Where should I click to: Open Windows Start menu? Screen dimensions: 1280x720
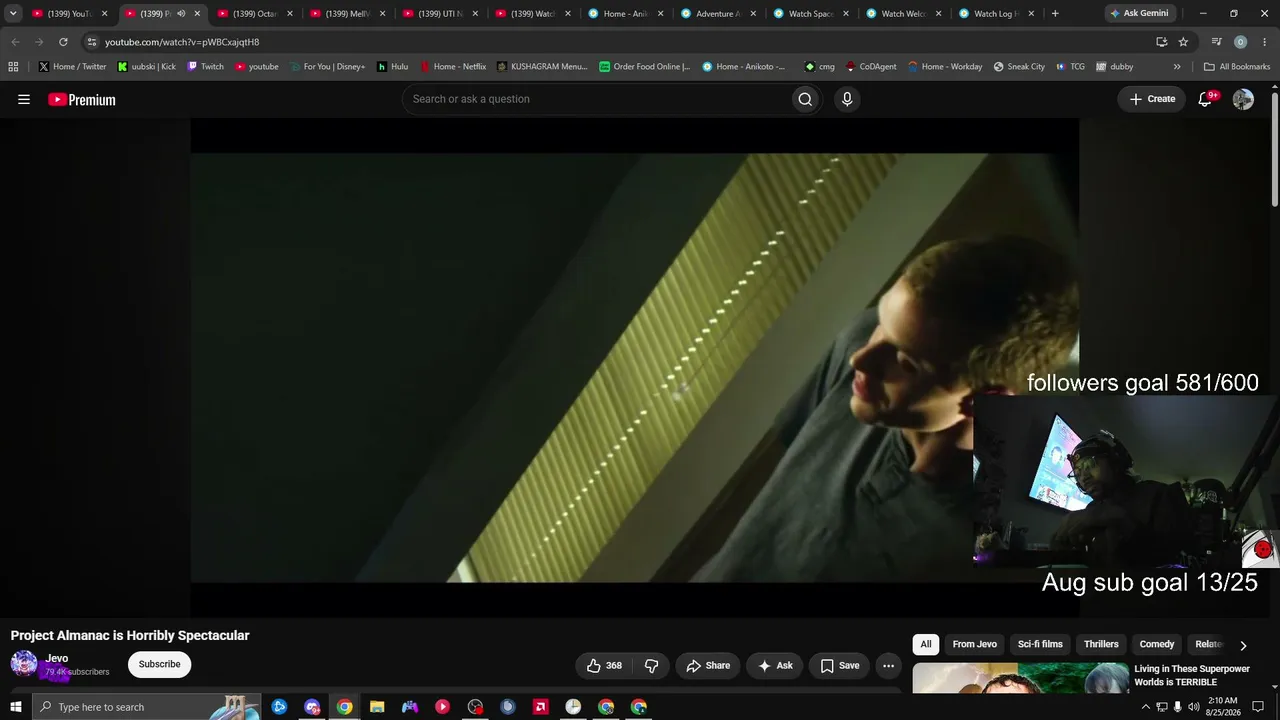pyautogui.click(x=16, y=707)
